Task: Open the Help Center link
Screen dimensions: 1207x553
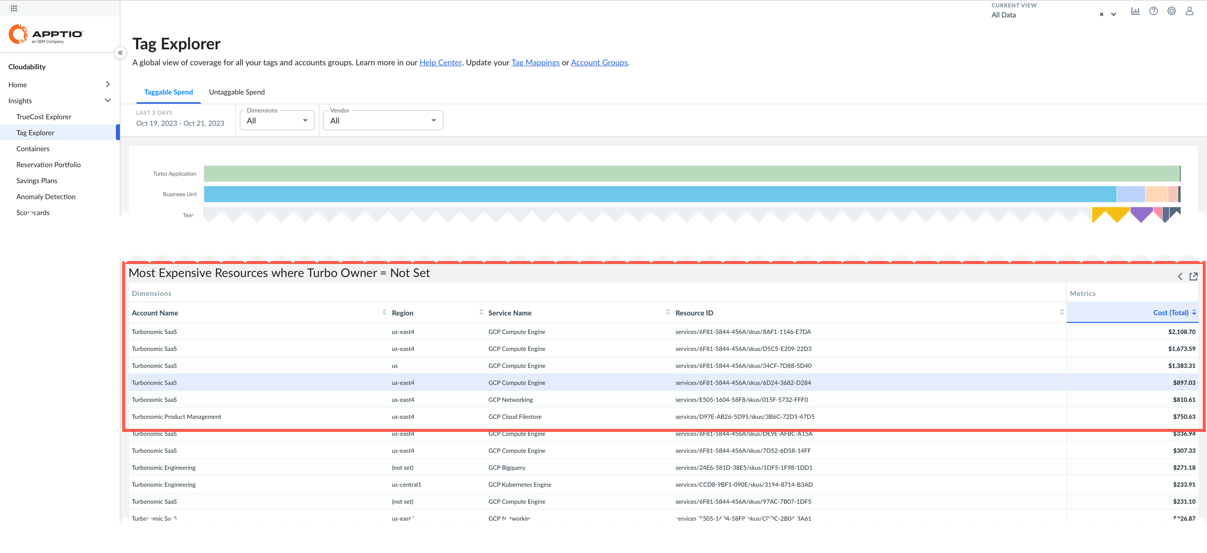Action: tap(441, 62)
